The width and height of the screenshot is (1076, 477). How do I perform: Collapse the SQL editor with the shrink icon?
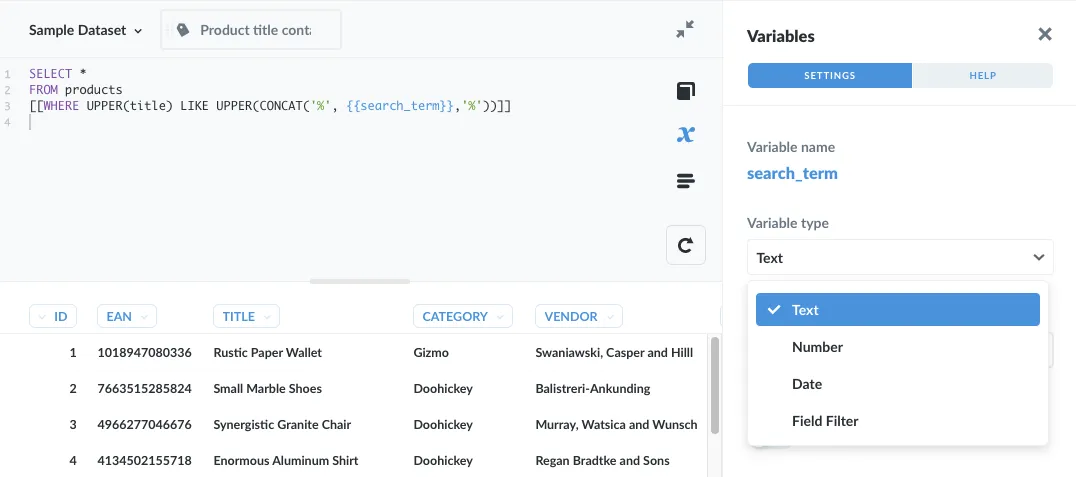[685, 30]
